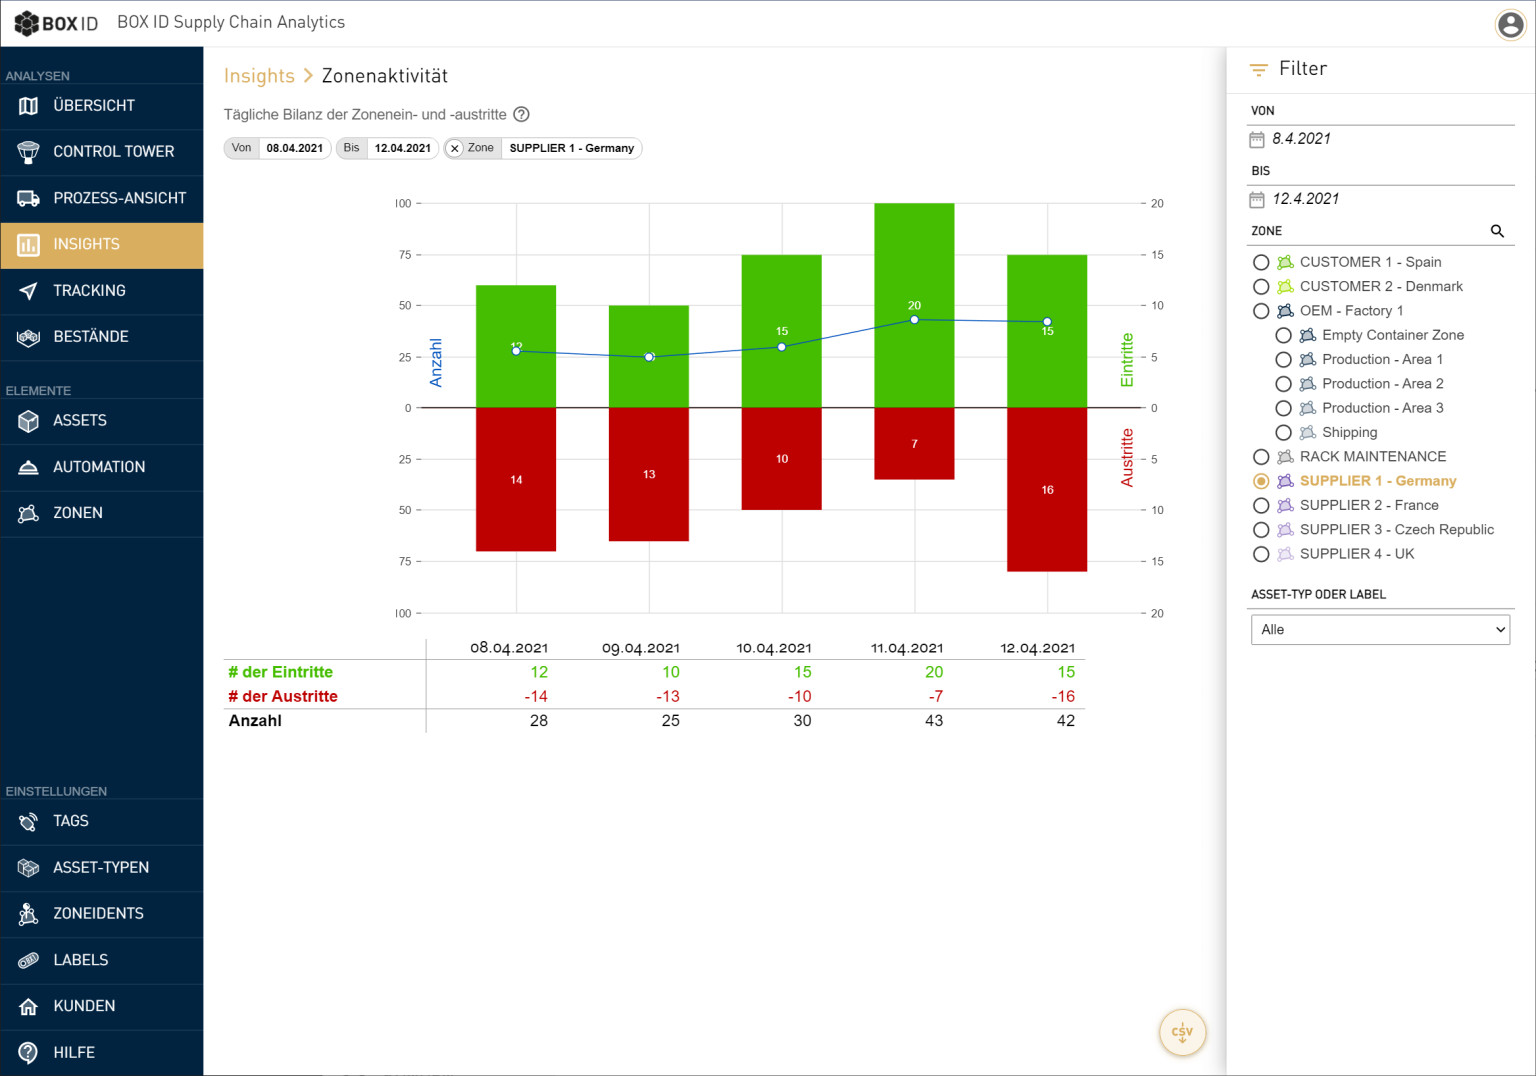Click the Insights breadcrumb link
Viewport: 1536px width, 1076px height.
(259, 75)
